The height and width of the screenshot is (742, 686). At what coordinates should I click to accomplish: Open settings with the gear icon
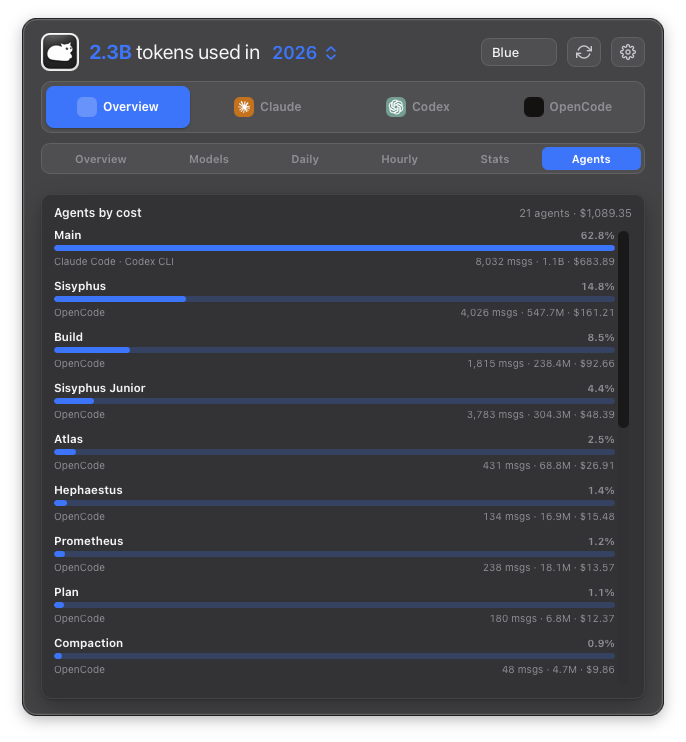click(628, 52)
